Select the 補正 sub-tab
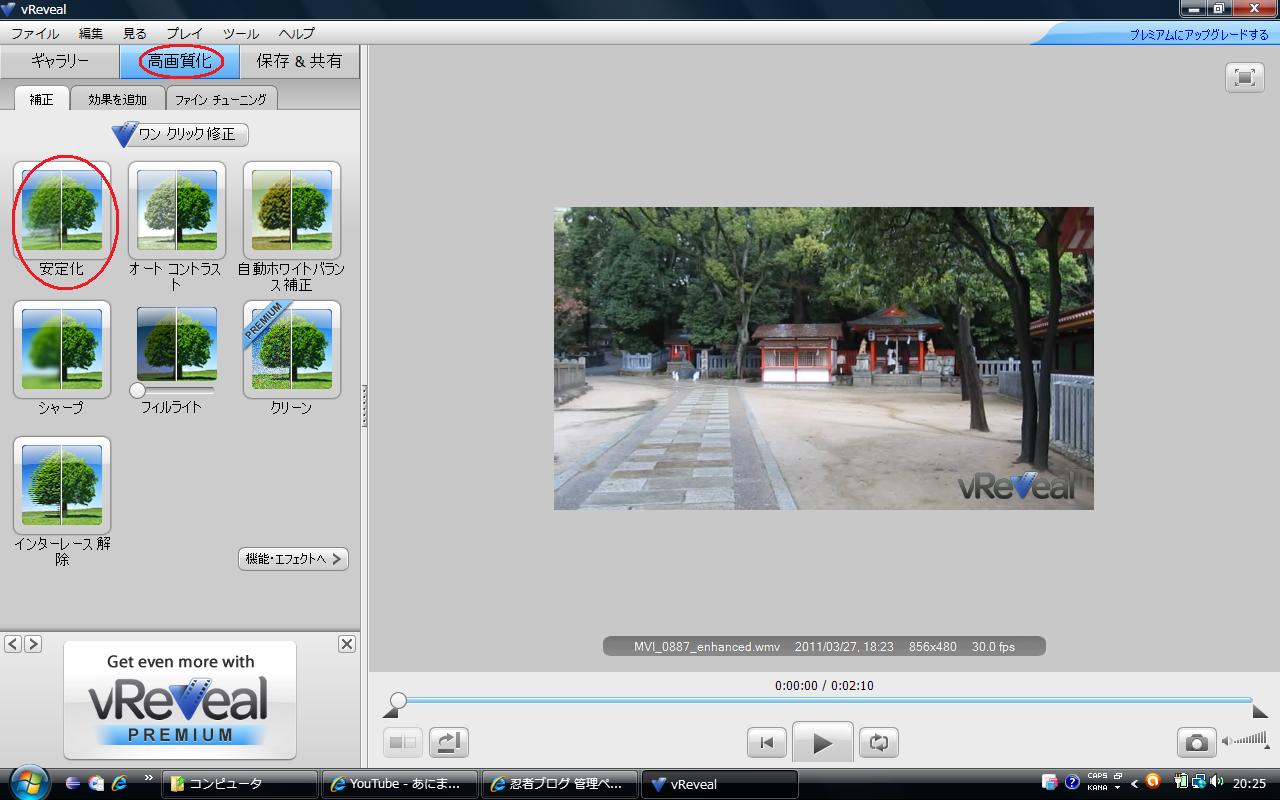This screenshot has width=1280, height=800. (x=41, y=99)
